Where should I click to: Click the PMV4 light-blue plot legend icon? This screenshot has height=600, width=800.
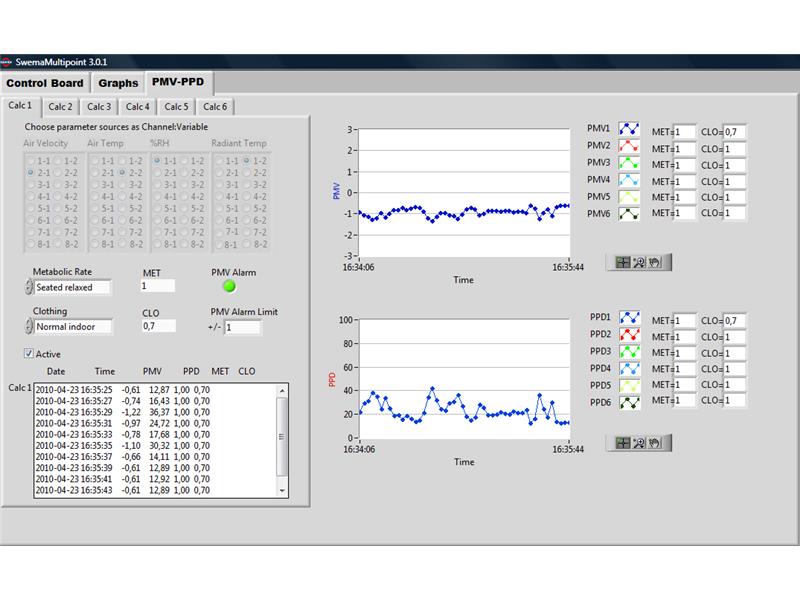click(629, 180)
